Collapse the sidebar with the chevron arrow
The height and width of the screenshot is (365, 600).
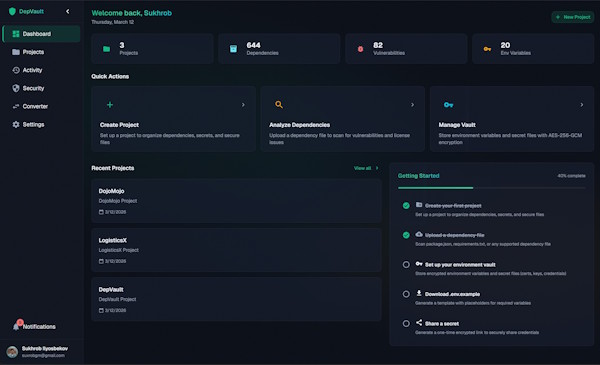[x=68, y=11]
